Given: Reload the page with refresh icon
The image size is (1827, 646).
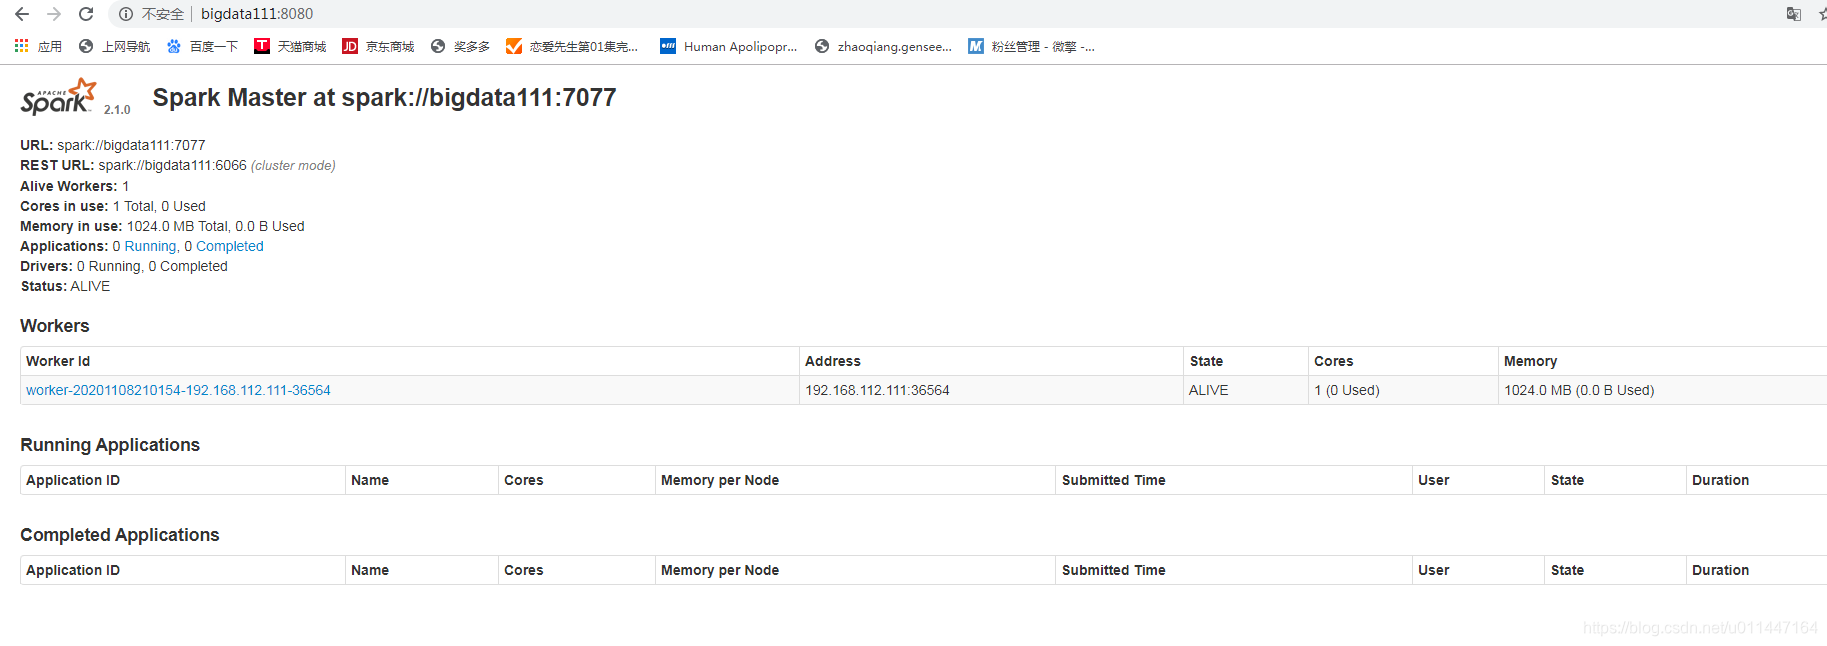Looking at the screenshot, I should (86, 14).
